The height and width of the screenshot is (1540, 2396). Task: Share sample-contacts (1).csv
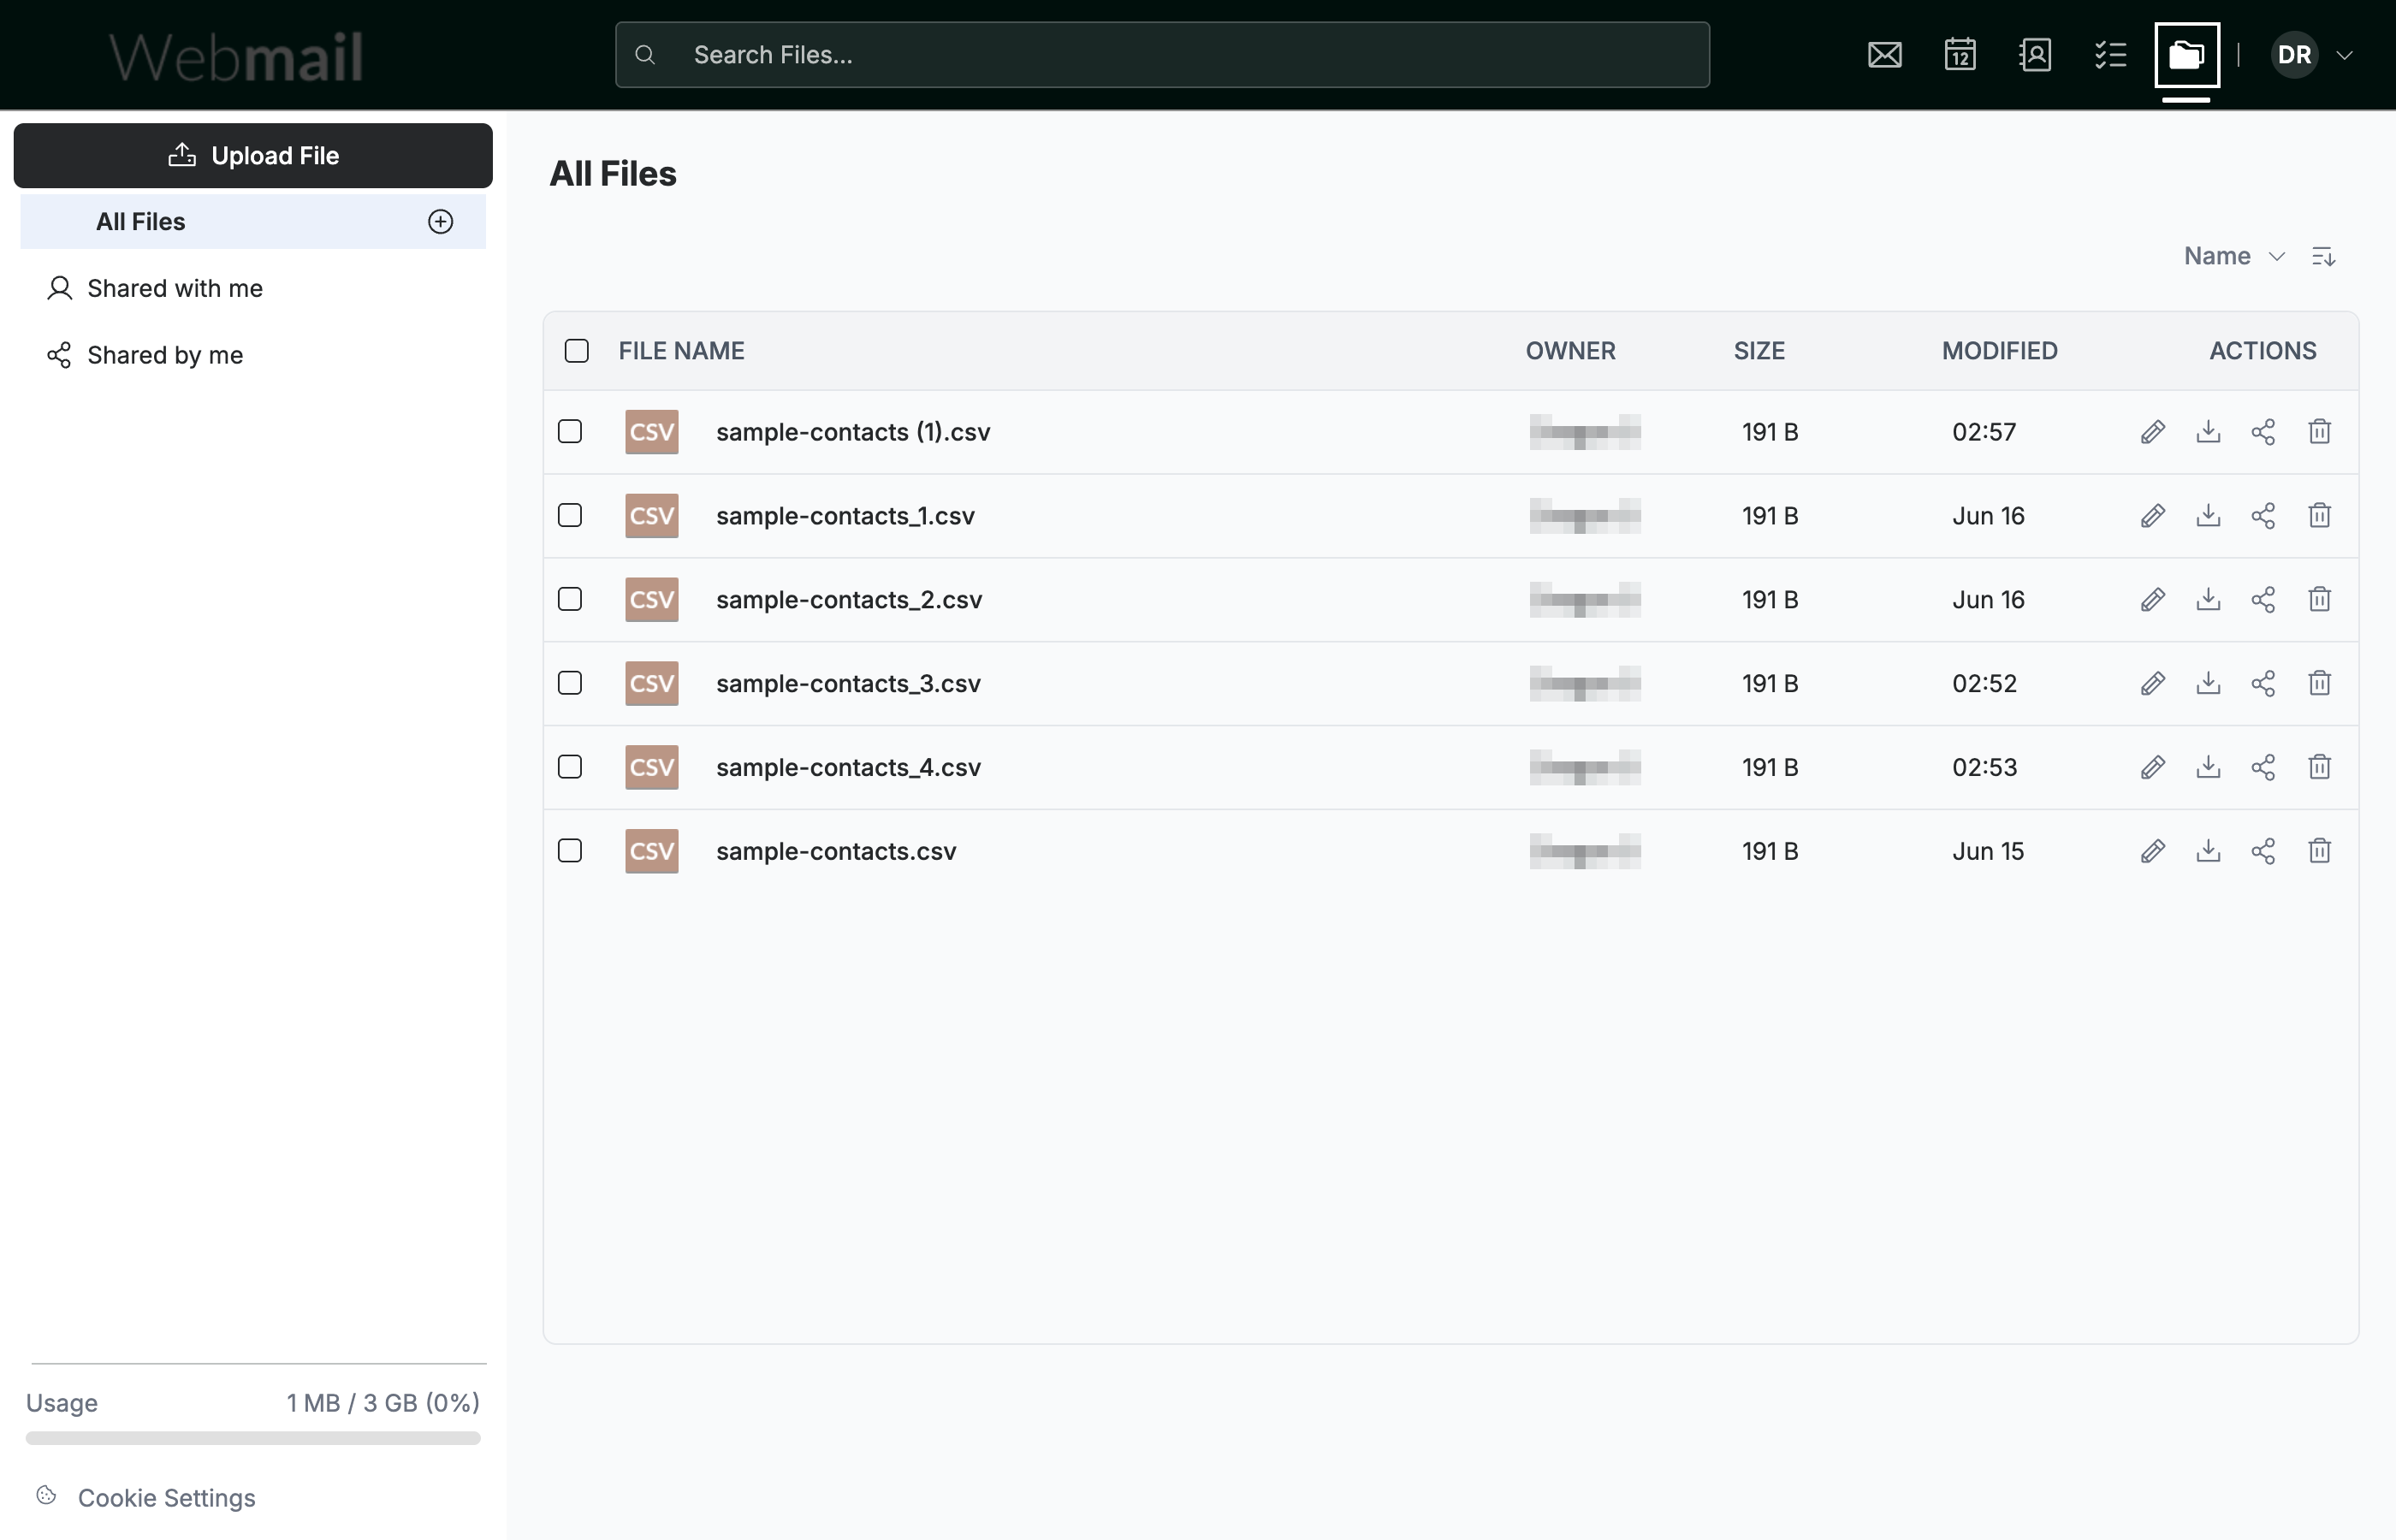coord(2263,432)
